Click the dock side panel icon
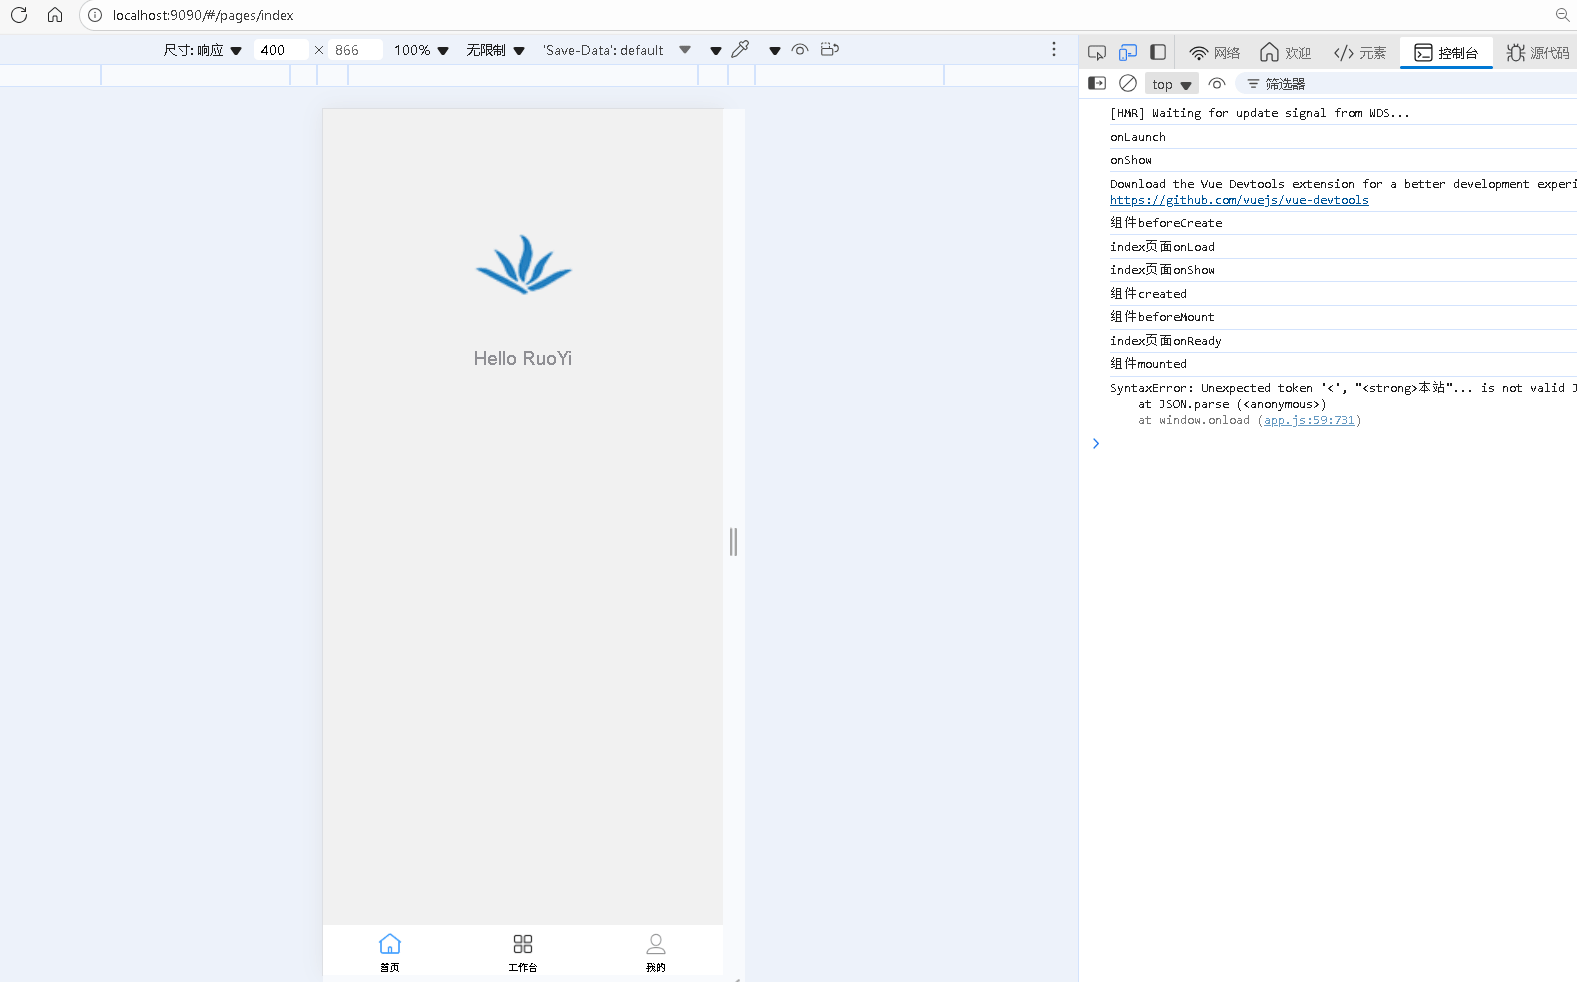 coord(1158,53)
